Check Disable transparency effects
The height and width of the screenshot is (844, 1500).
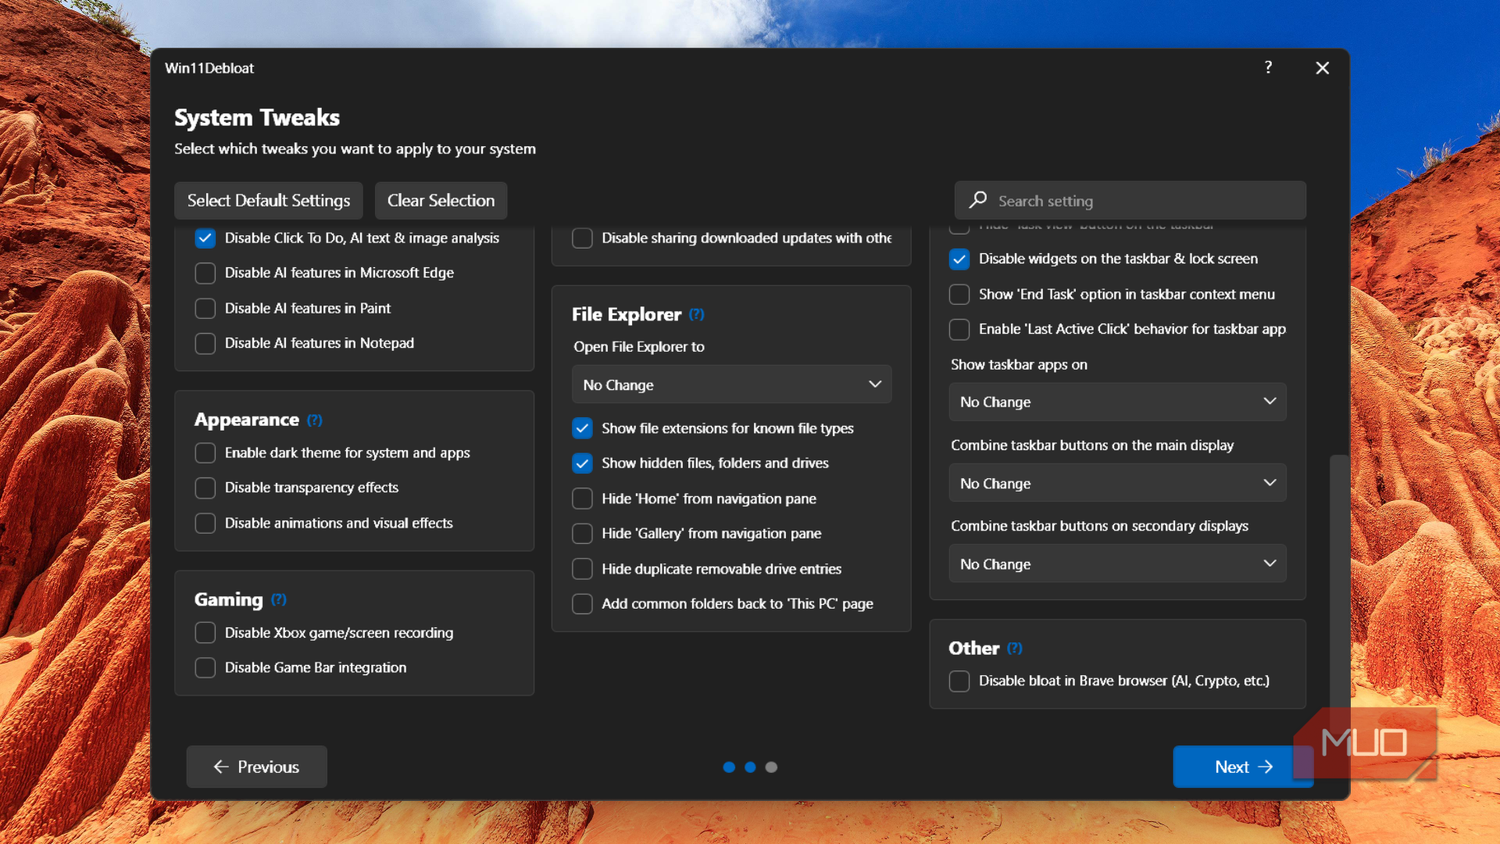[x=205, y=488]
